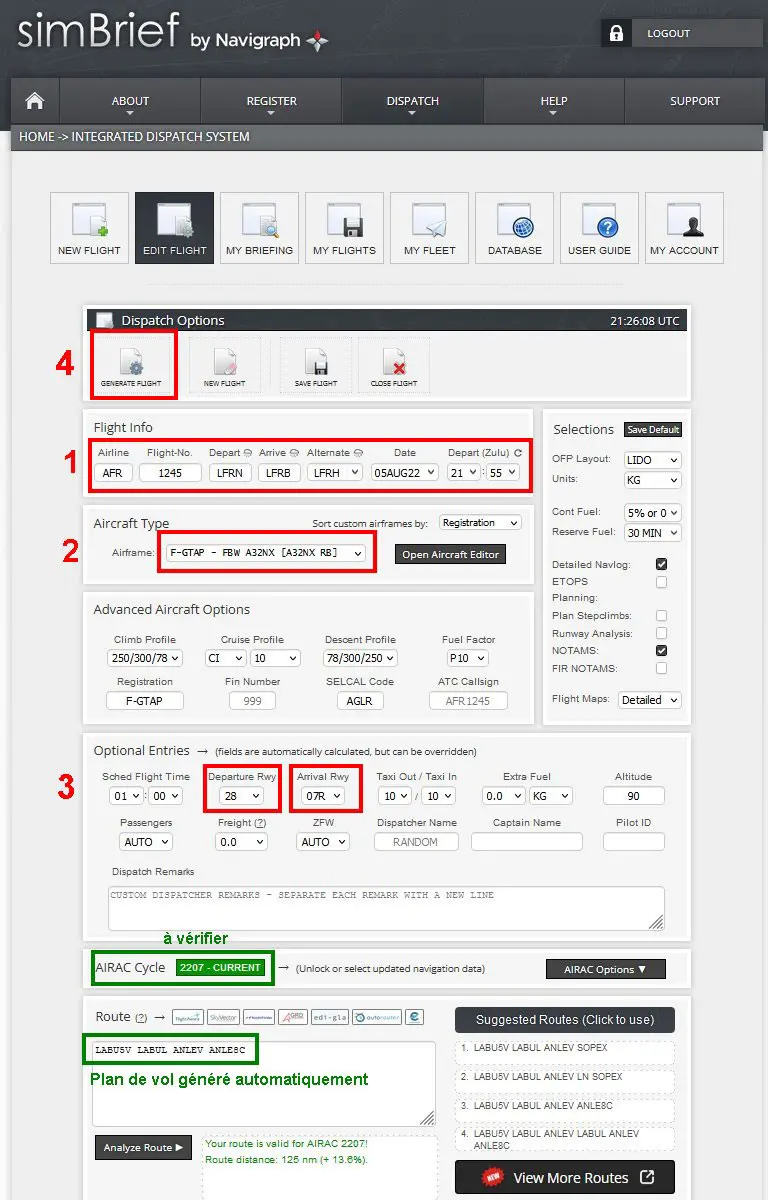Use suggested route 1 ending SOPEX
Viewport: 768px width, 1200px height.
pos(565,1053)
